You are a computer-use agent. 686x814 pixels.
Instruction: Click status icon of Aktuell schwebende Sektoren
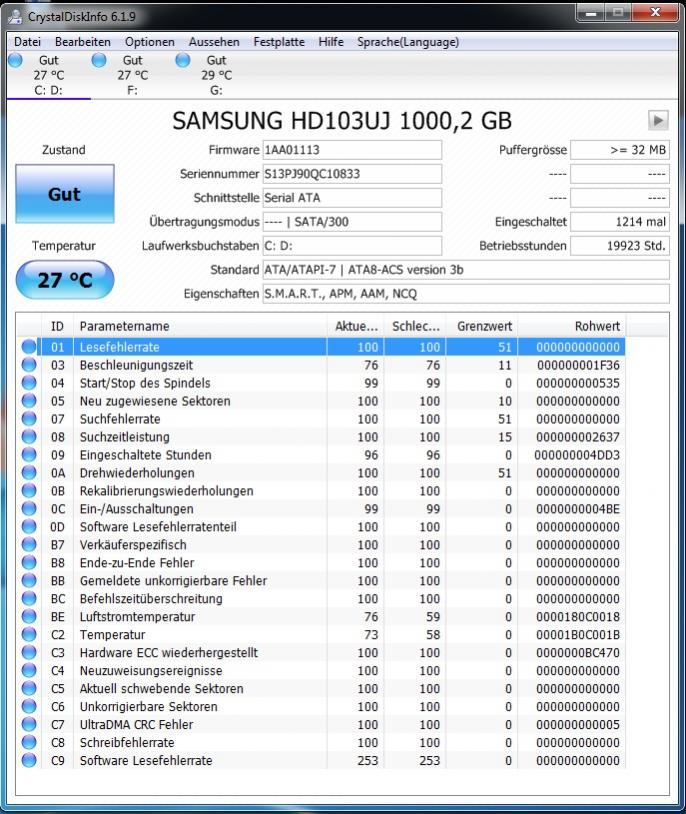pyautogui.click(x=29, y=688)
